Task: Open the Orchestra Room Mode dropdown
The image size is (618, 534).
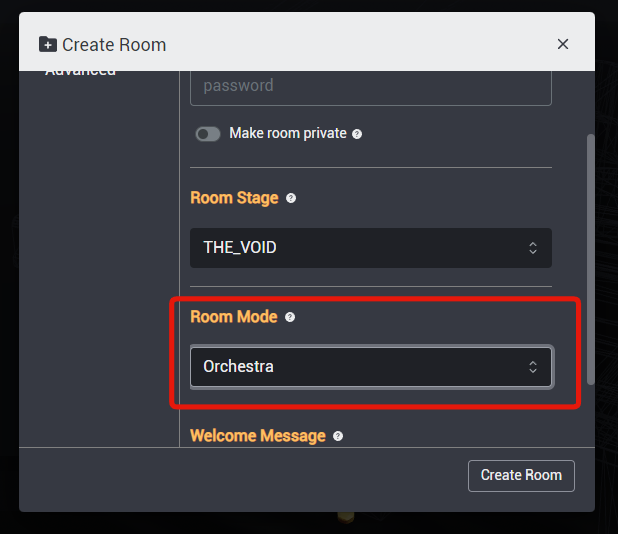Action: pyautogui.click(x=371, y=367)
